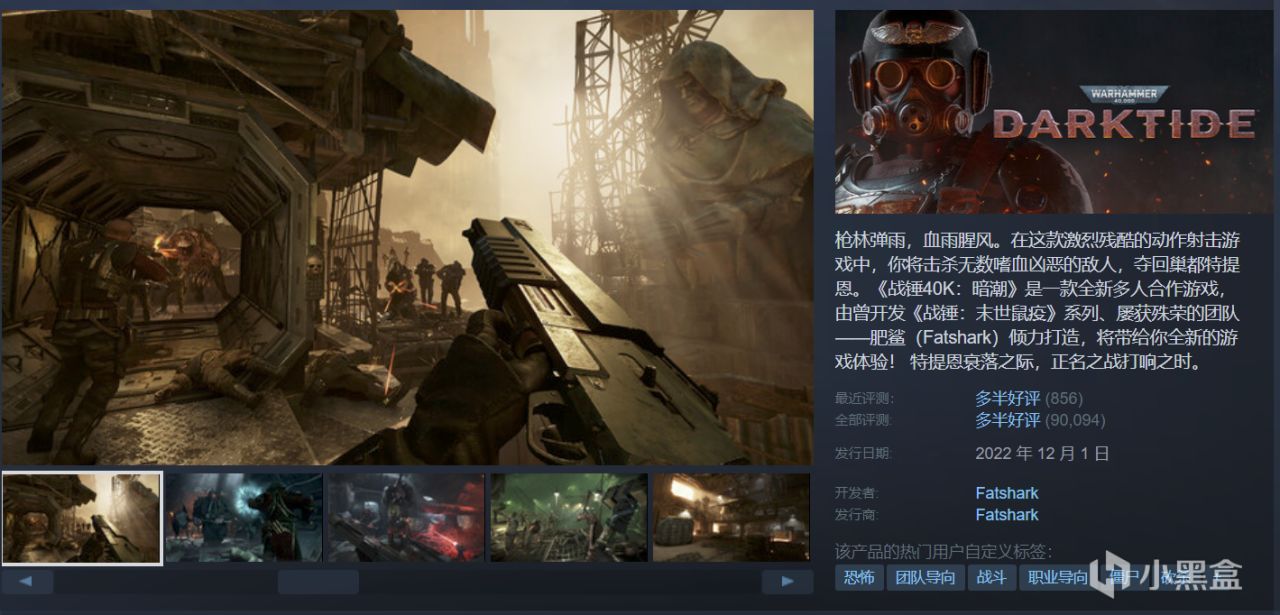Image resolution: width=1280 pixels, height=615 pixels.
Task: Click the 开发者 label
Action: coord(856,493)
